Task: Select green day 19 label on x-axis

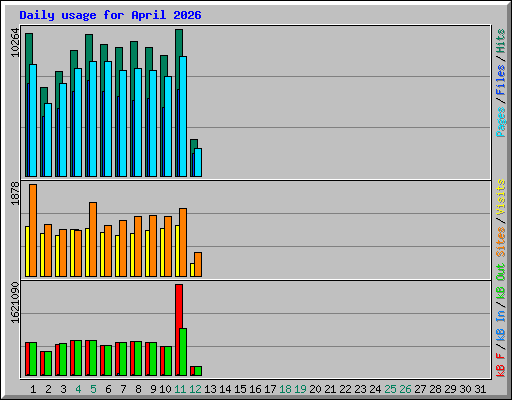Action: click(300, 389)
